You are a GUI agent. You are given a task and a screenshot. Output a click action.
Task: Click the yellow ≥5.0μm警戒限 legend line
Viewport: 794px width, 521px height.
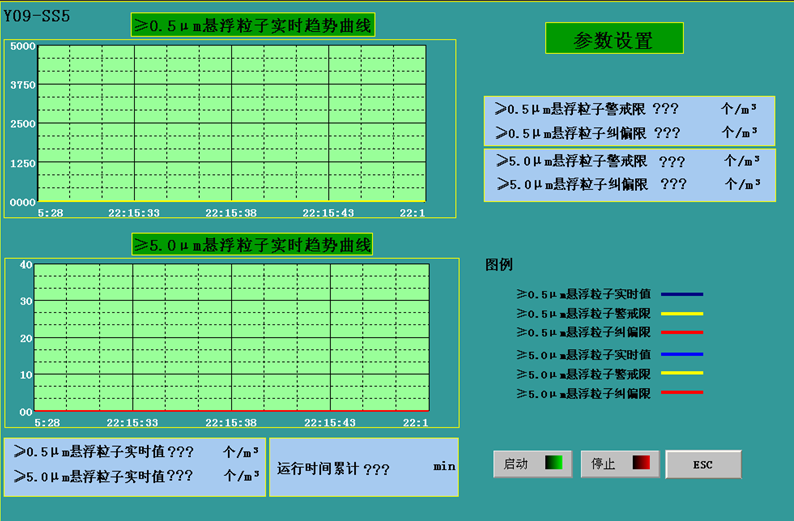[682, 373]
